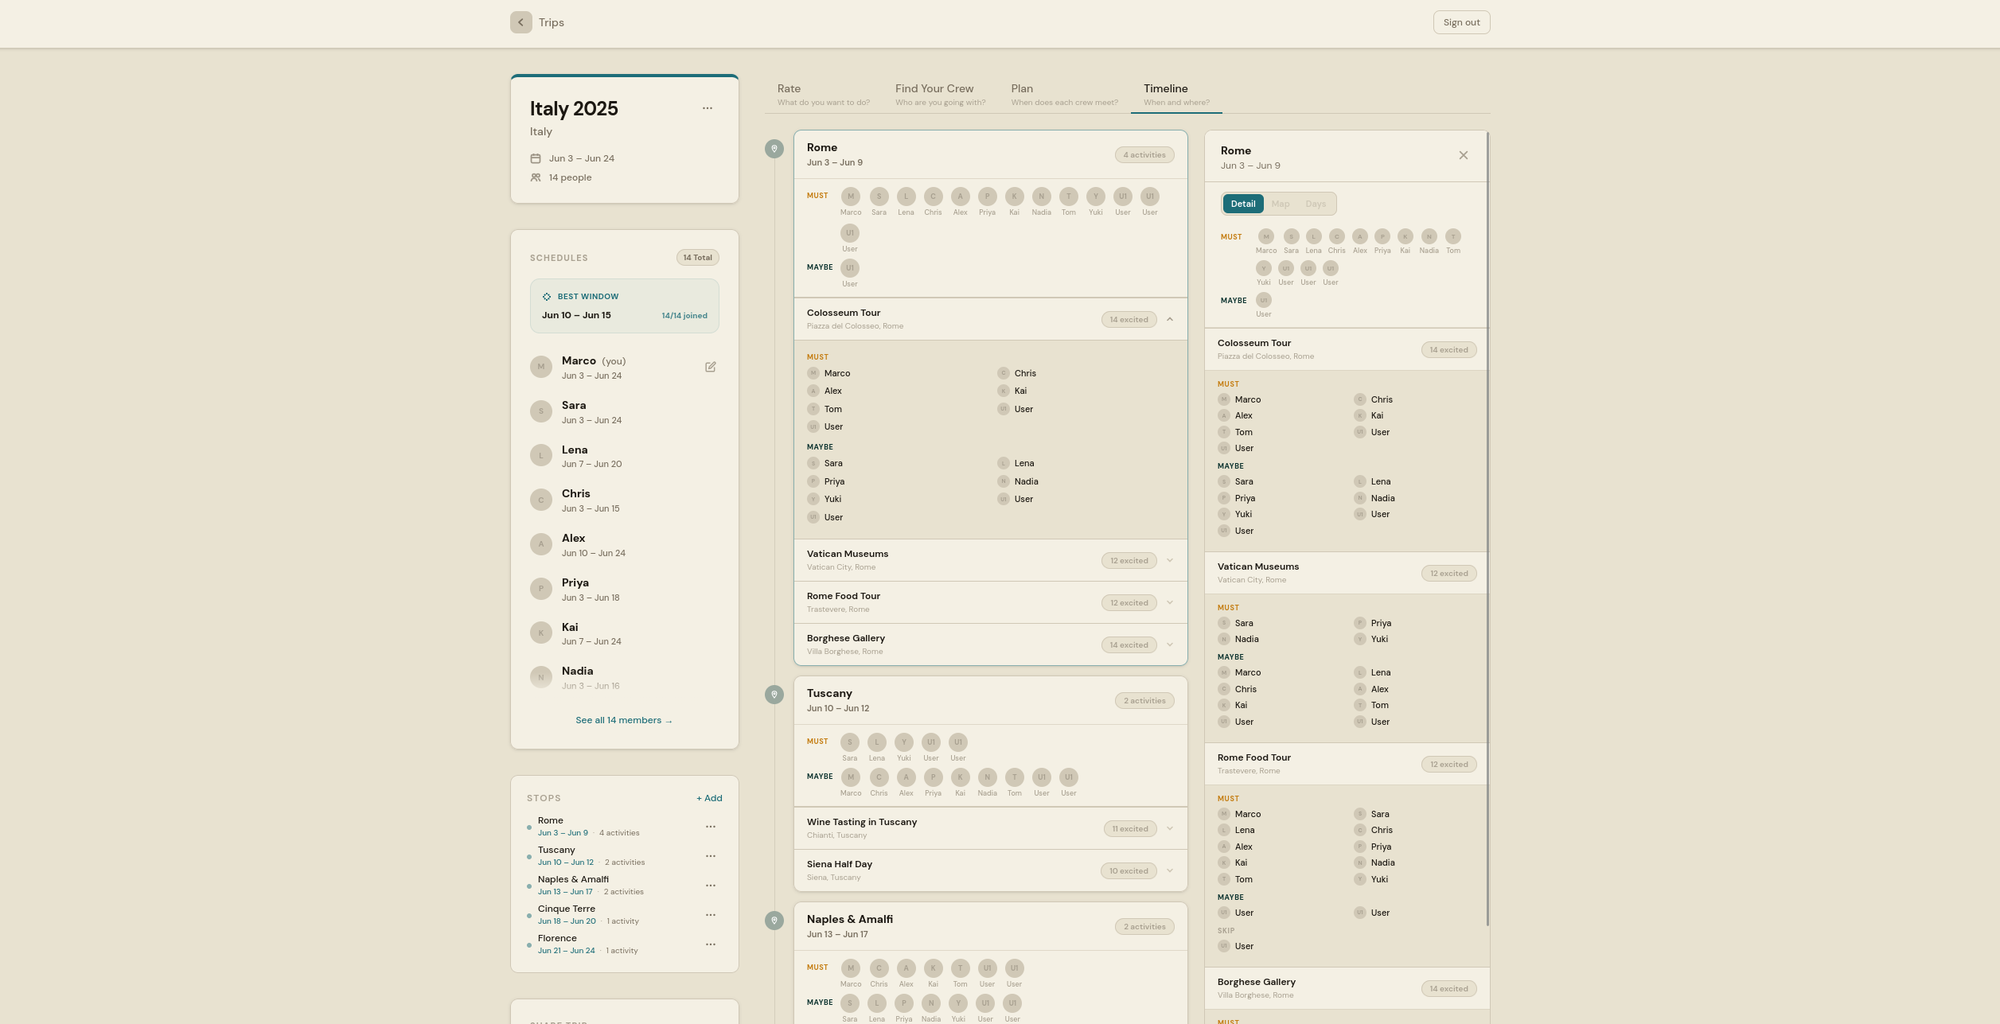Click Lena's avatar in schedules list
Screen dimensions: 2000x1024
tap(541, 456)
